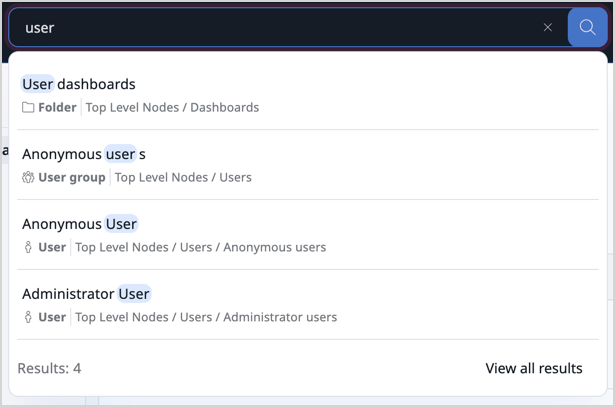615x407 pixels.
Task: Click the person icon under Administrator User
Action: (x=28, y=317)
